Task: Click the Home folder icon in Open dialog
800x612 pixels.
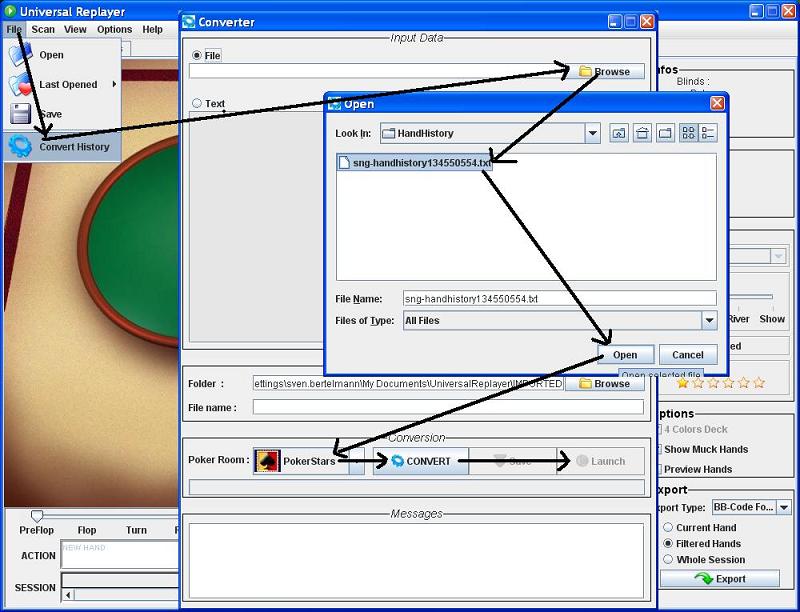Action: 642,134
